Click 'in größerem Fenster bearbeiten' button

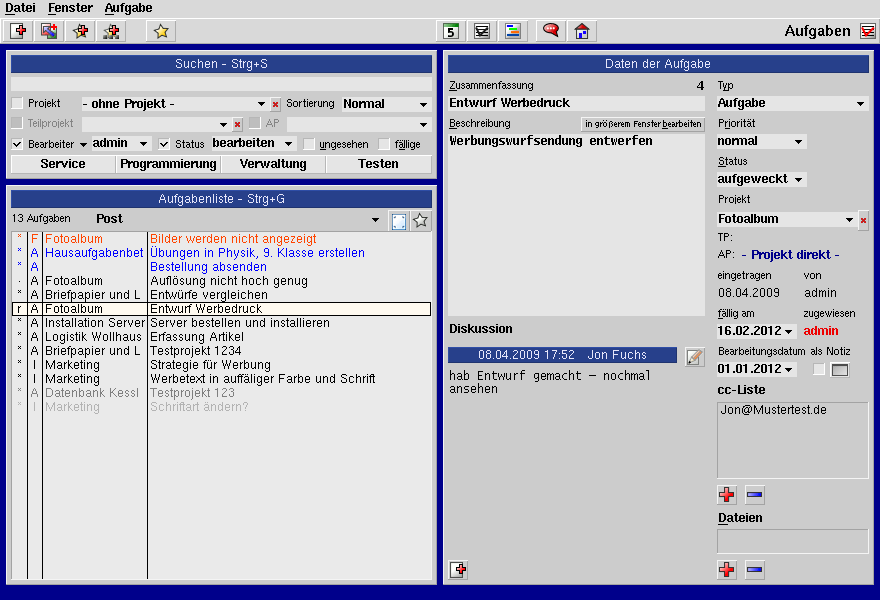pos(643,123)
